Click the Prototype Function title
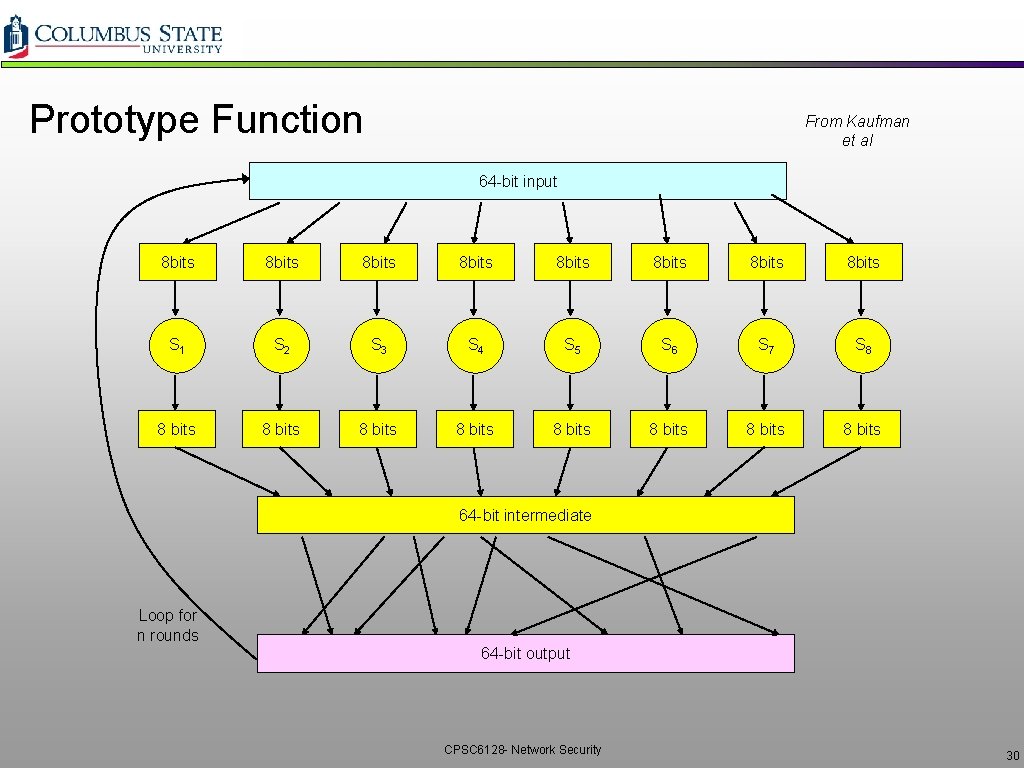This screenshot has width=1024, height=768. point(196,120)
